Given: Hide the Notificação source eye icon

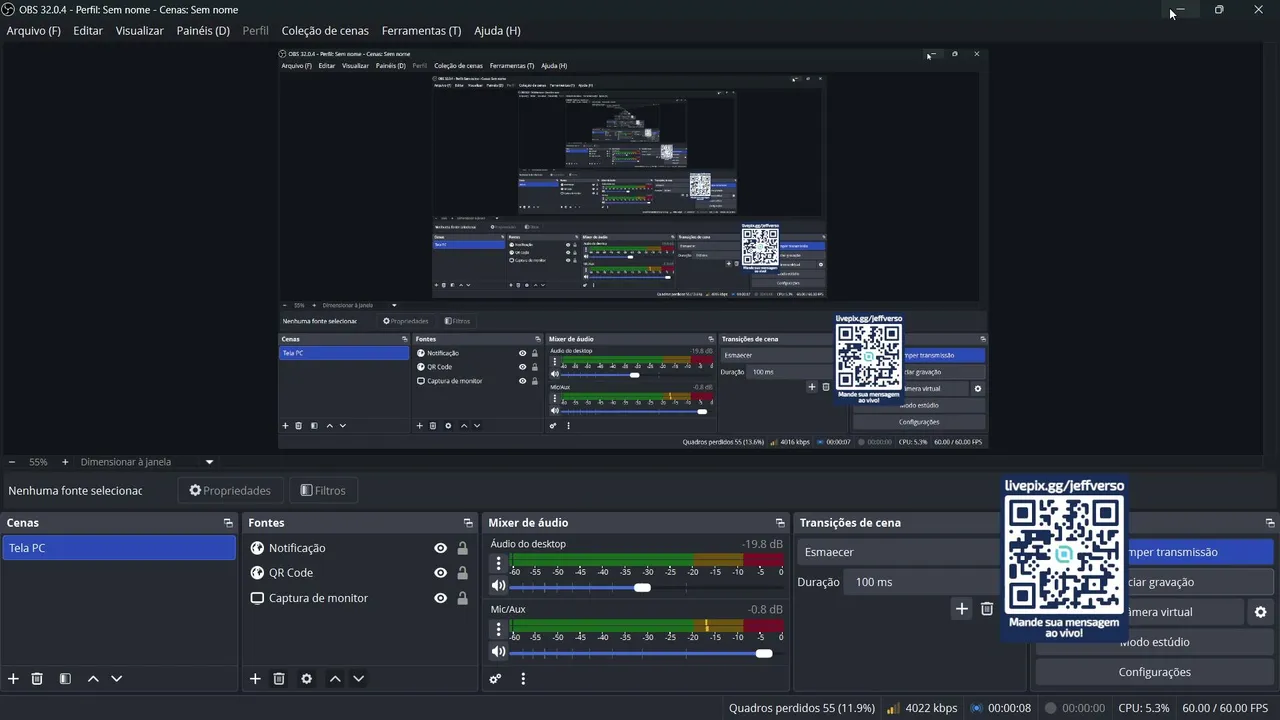Looking at the screenshot, I should click(x=440, y=548).
